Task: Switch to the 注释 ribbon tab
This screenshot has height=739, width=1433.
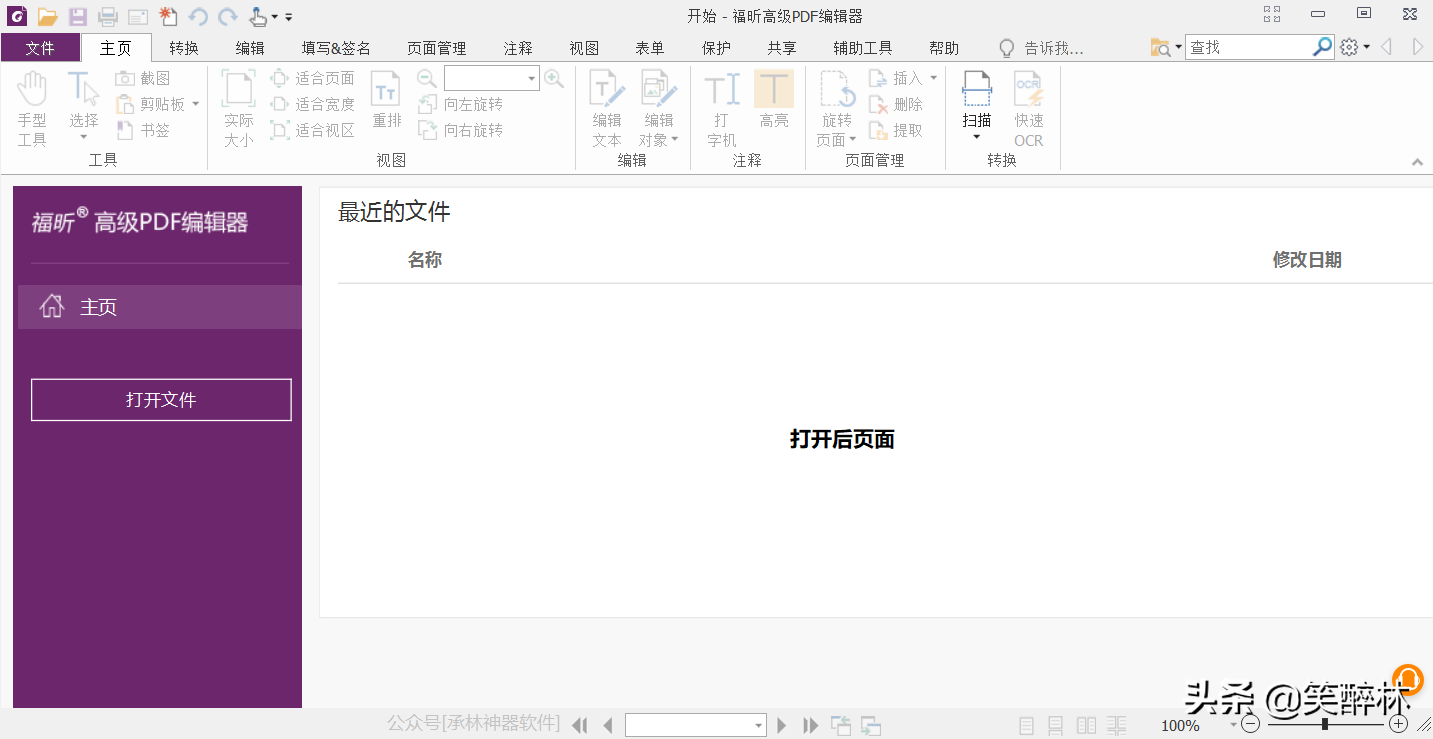Action: coord(518,48)
